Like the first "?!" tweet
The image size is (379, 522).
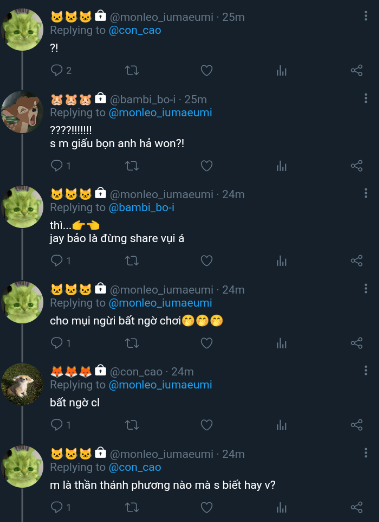pyautogui.click(x=206, y=70)
